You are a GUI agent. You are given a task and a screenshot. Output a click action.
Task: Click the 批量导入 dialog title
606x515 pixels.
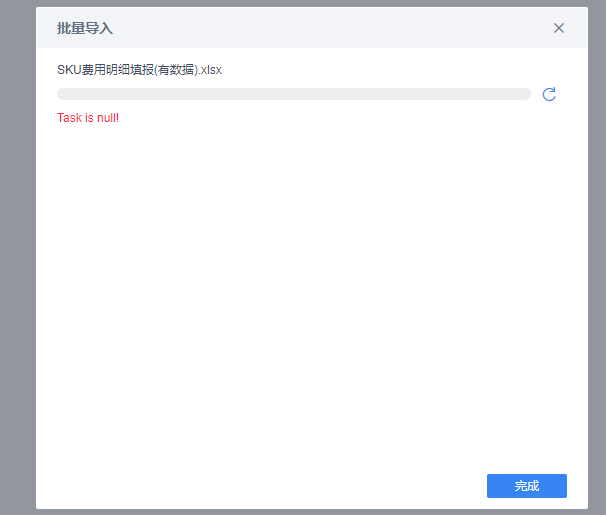tap(85, 28)
